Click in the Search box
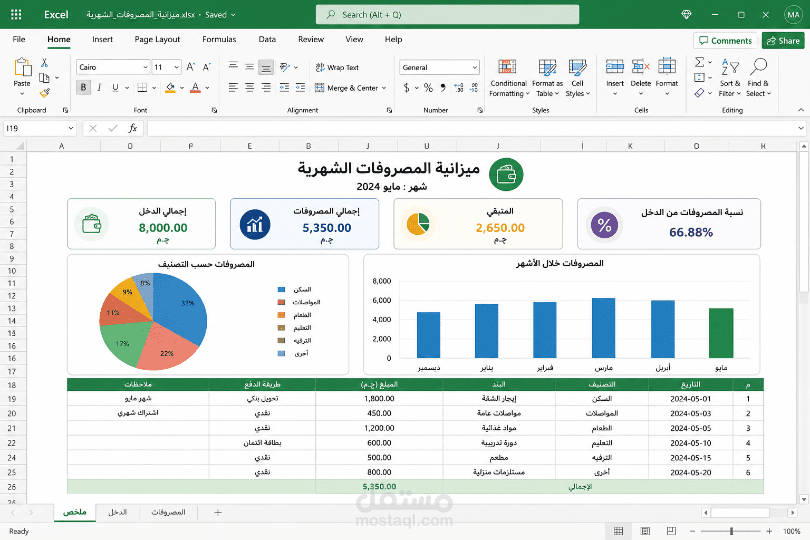The width and height of the screenshot is (810, 540). (447, 14)
